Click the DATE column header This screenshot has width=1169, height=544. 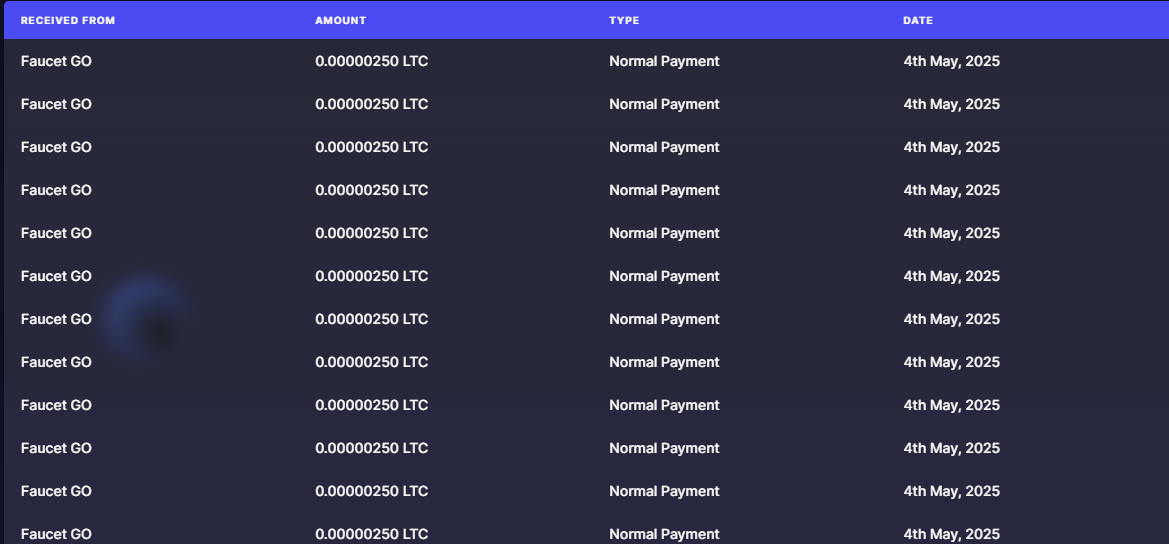pos(918,21)
